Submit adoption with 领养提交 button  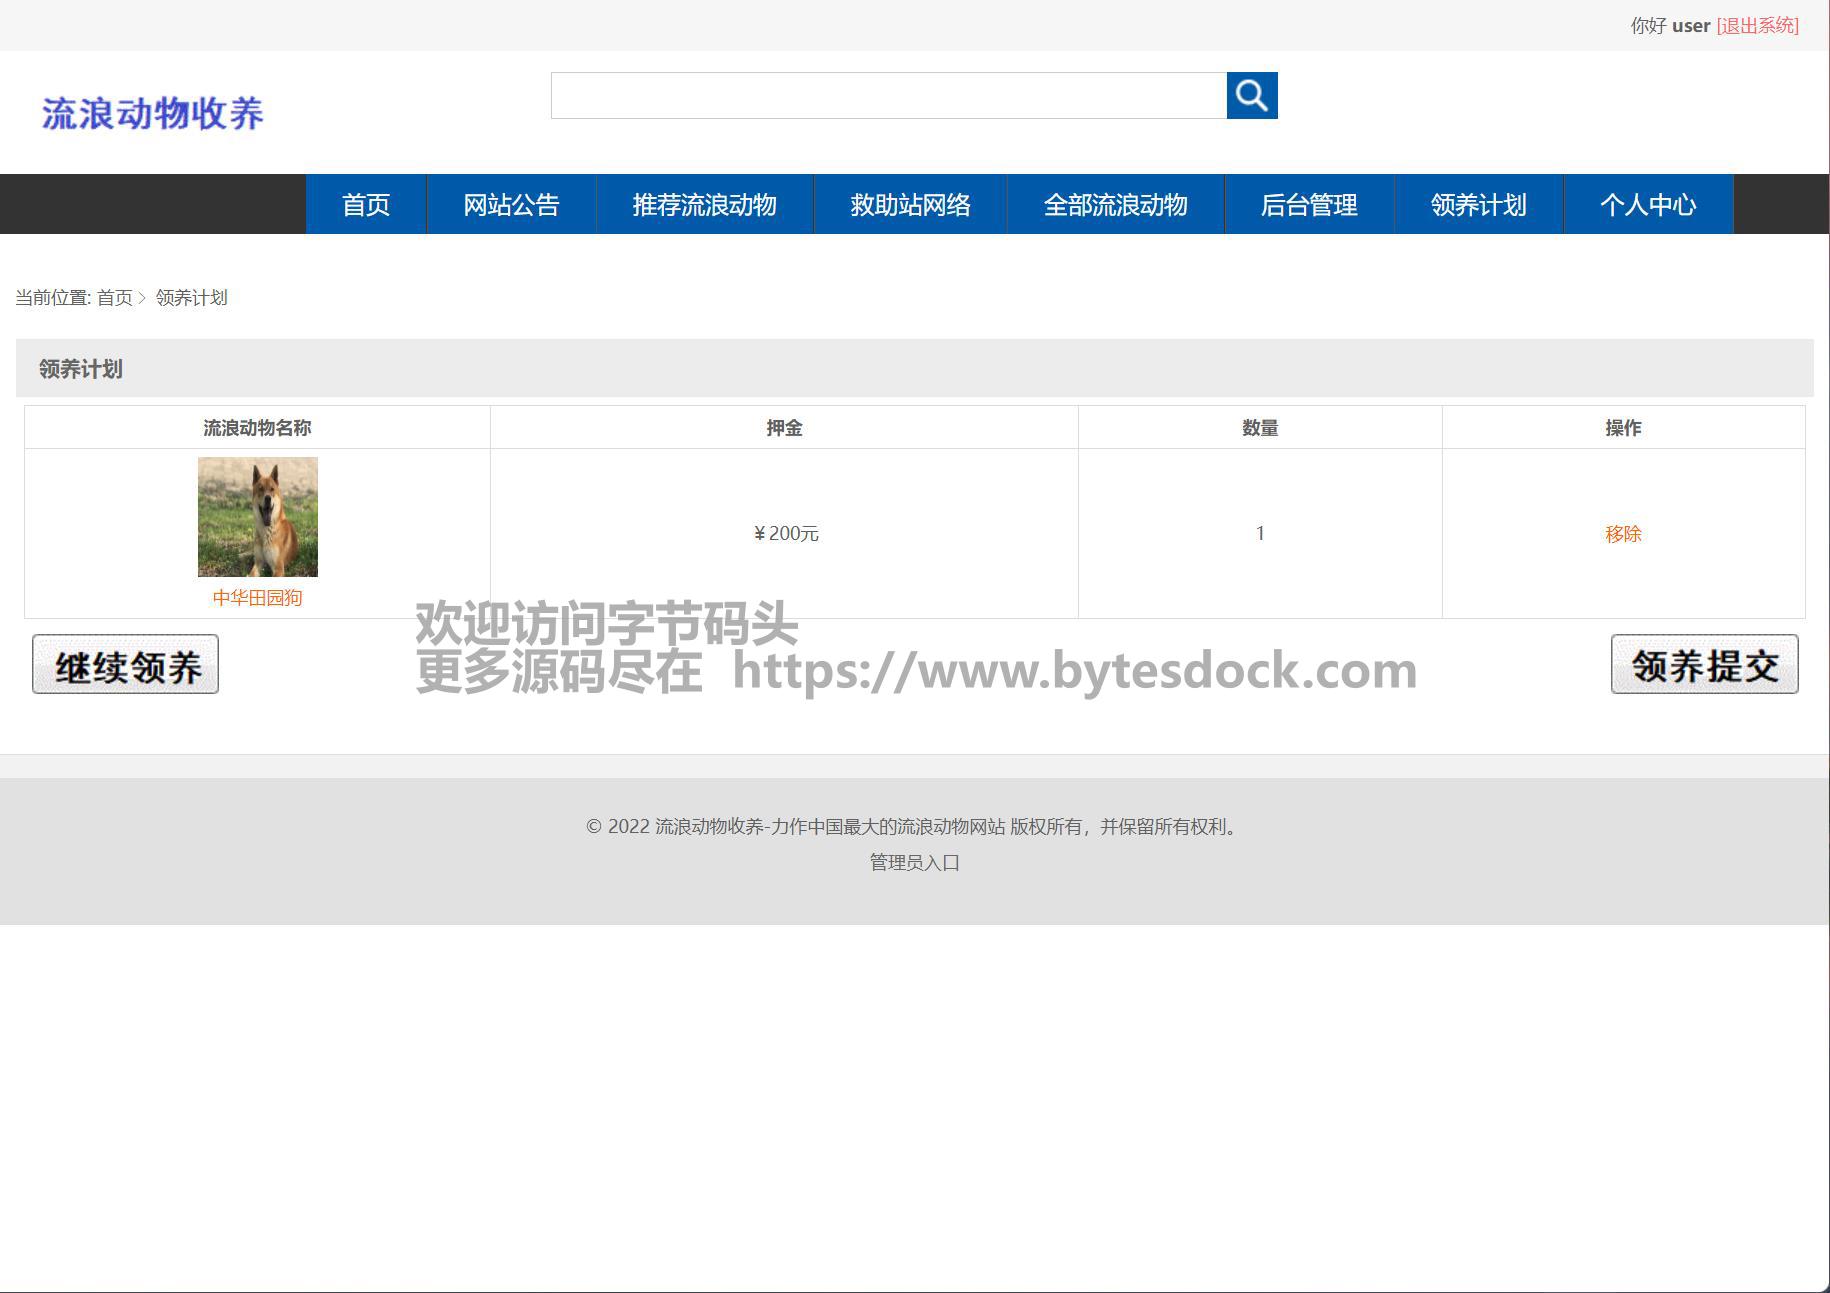click(x=1704, y=665)
